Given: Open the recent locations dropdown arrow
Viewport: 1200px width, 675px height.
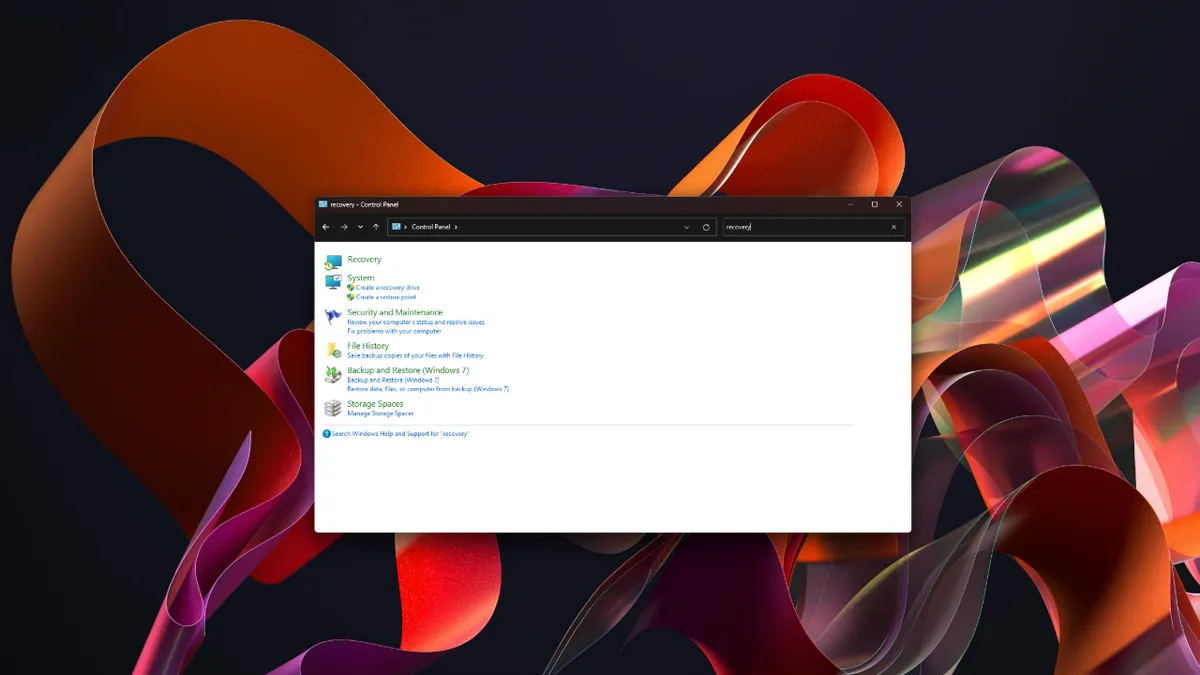Looking at the screenshot, I should 360,227.
